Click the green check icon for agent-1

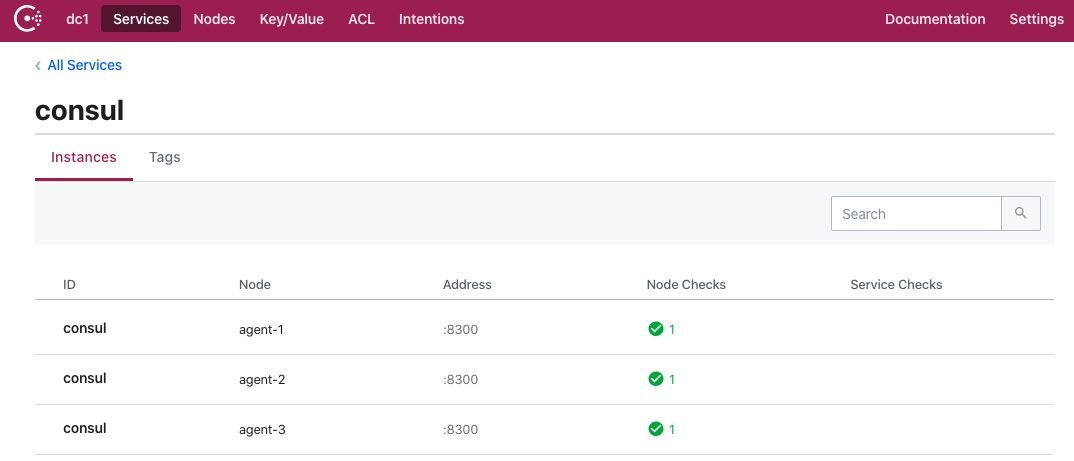coord(656,329)
